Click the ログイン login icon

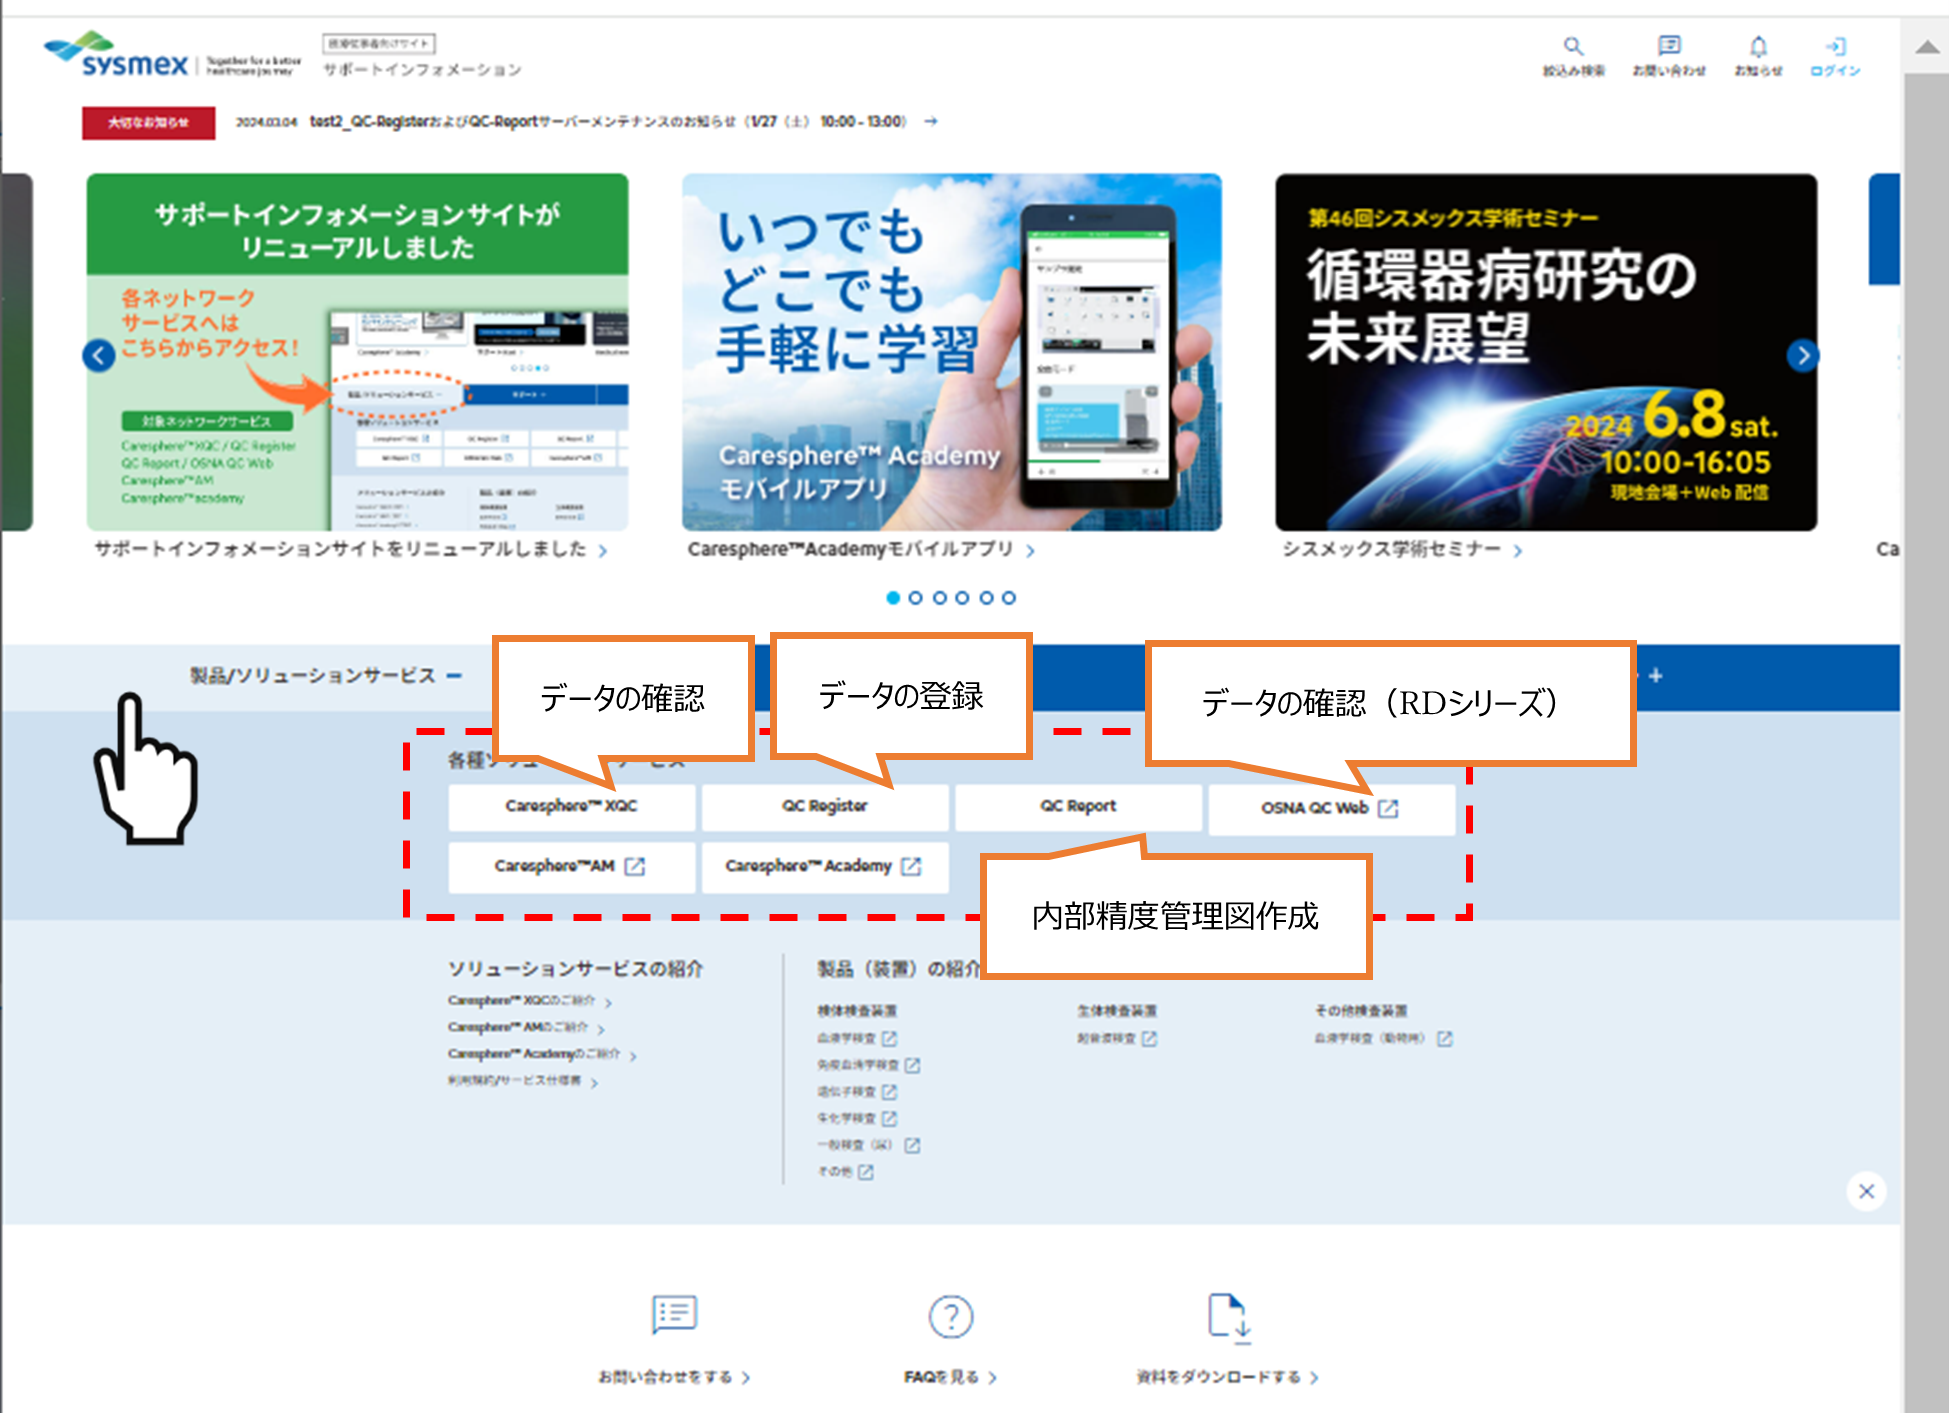pos(1835,46)
